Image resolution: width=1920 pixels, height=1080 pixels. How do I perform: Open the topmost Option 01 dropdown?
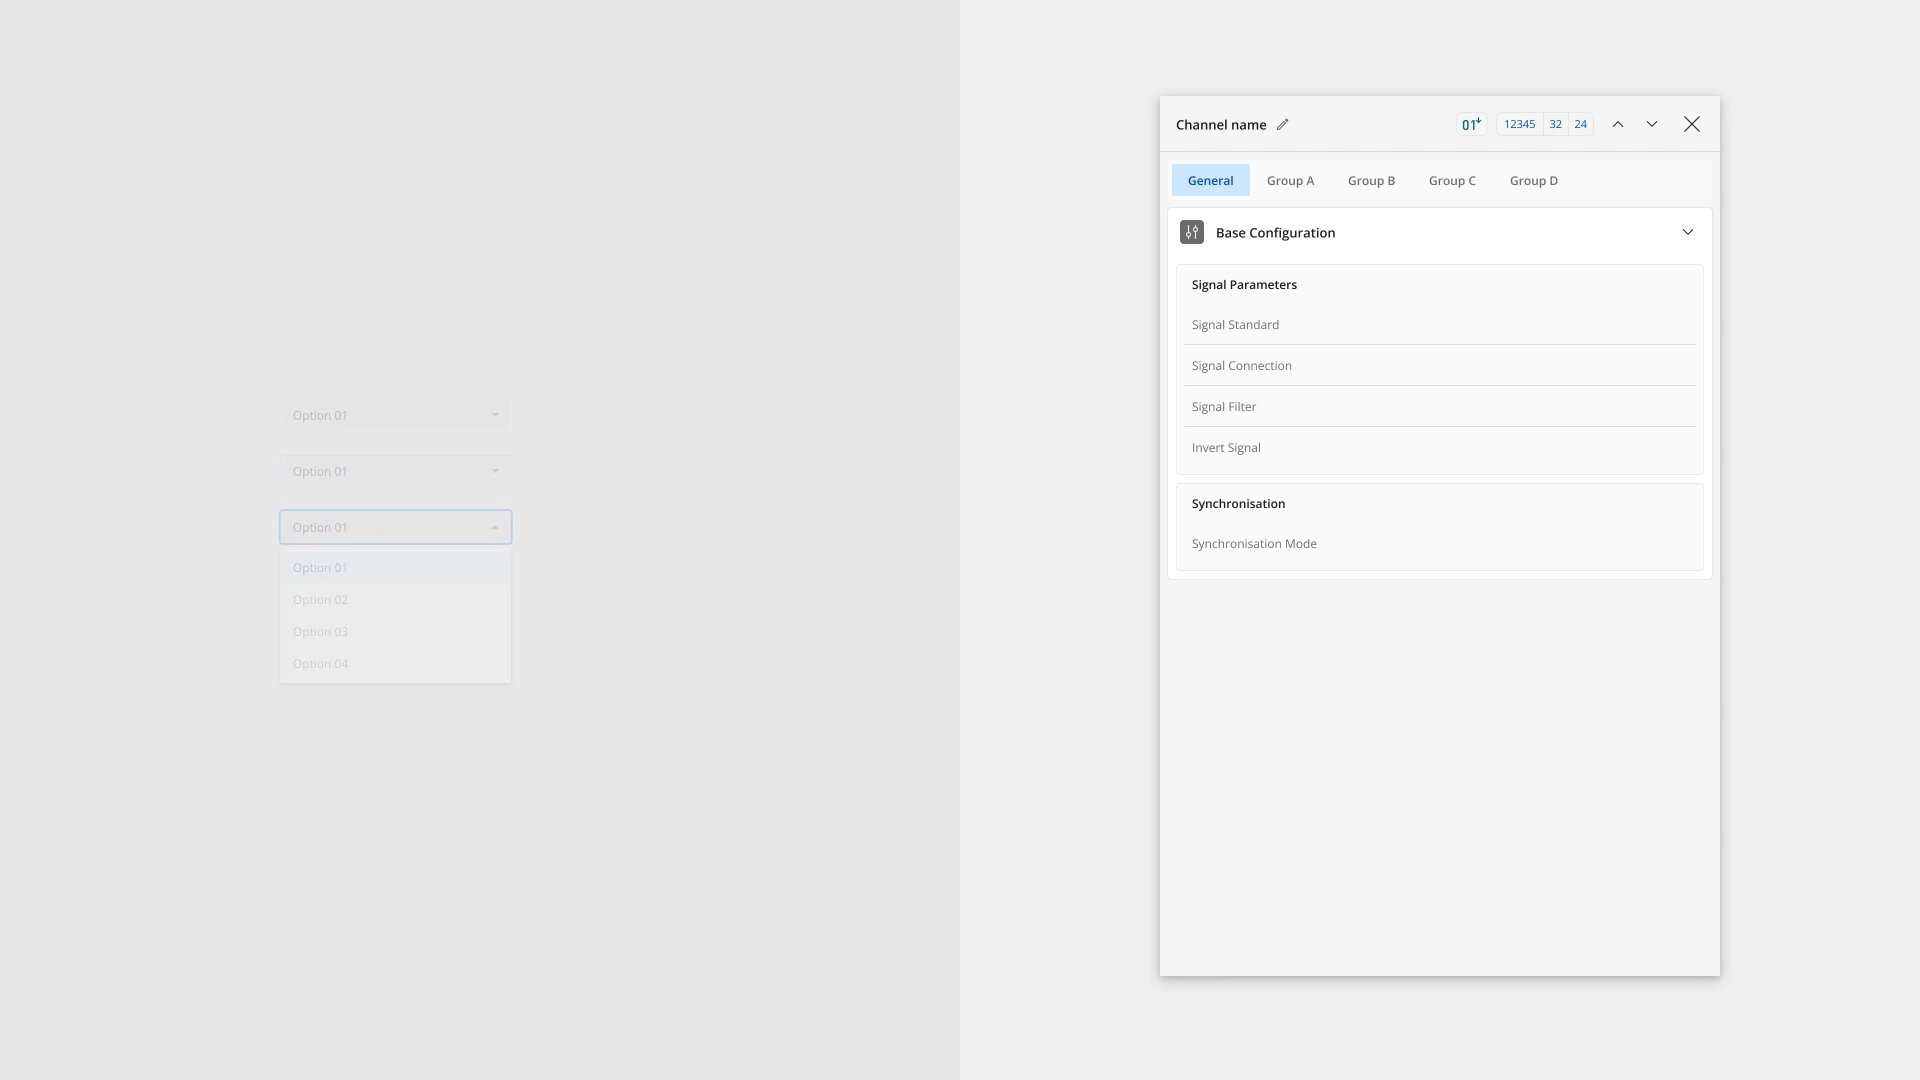point(394,414)
